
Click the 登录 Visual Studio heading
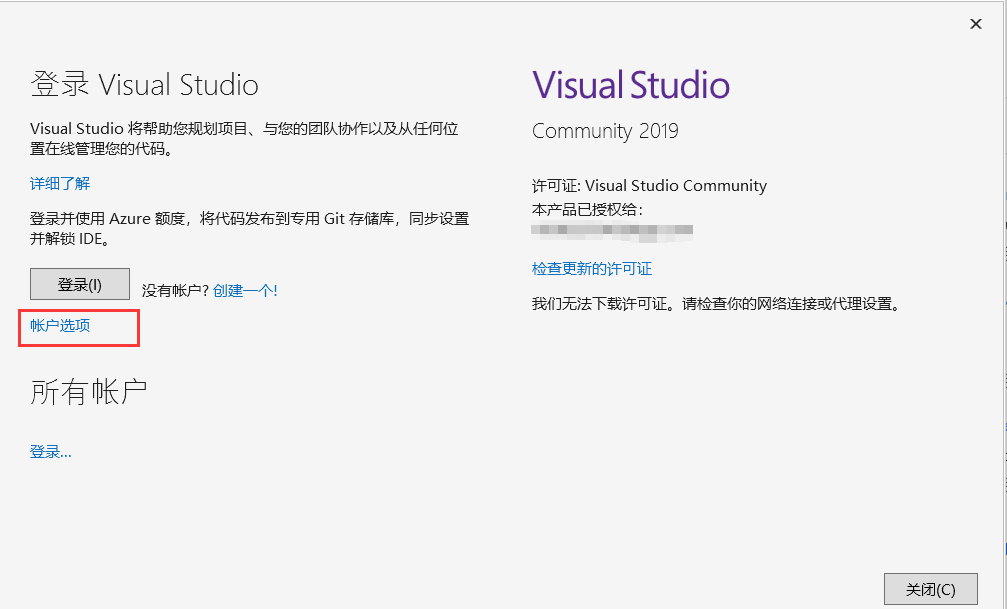coord(144,85)
